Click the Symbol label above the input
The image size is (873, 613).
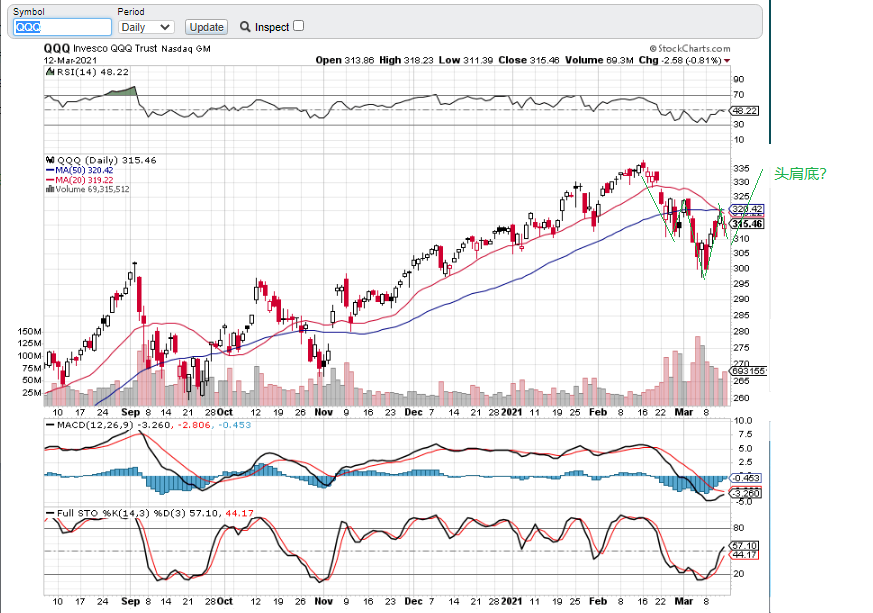point(28,12)
